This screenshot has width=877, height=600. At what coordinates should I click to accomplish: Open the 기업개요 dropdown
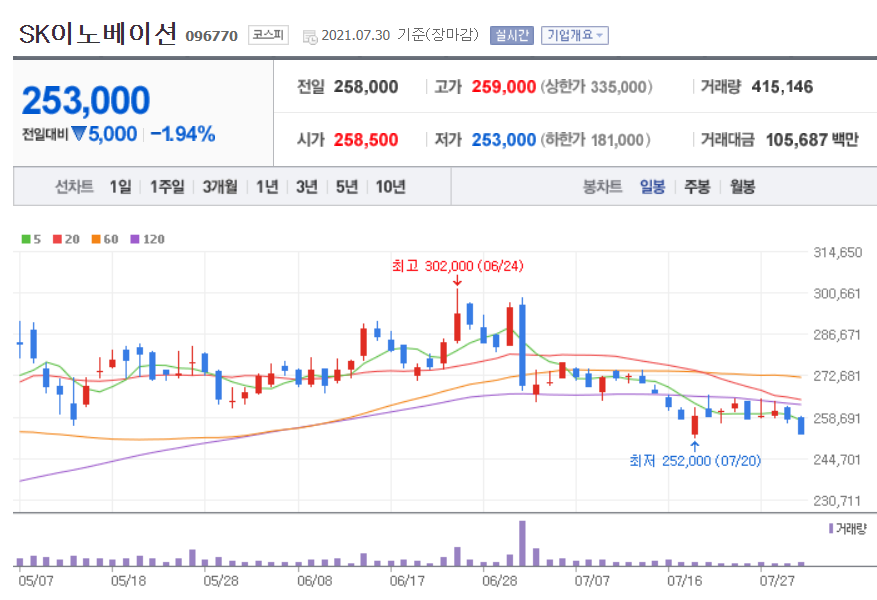(x=574, y=35)
